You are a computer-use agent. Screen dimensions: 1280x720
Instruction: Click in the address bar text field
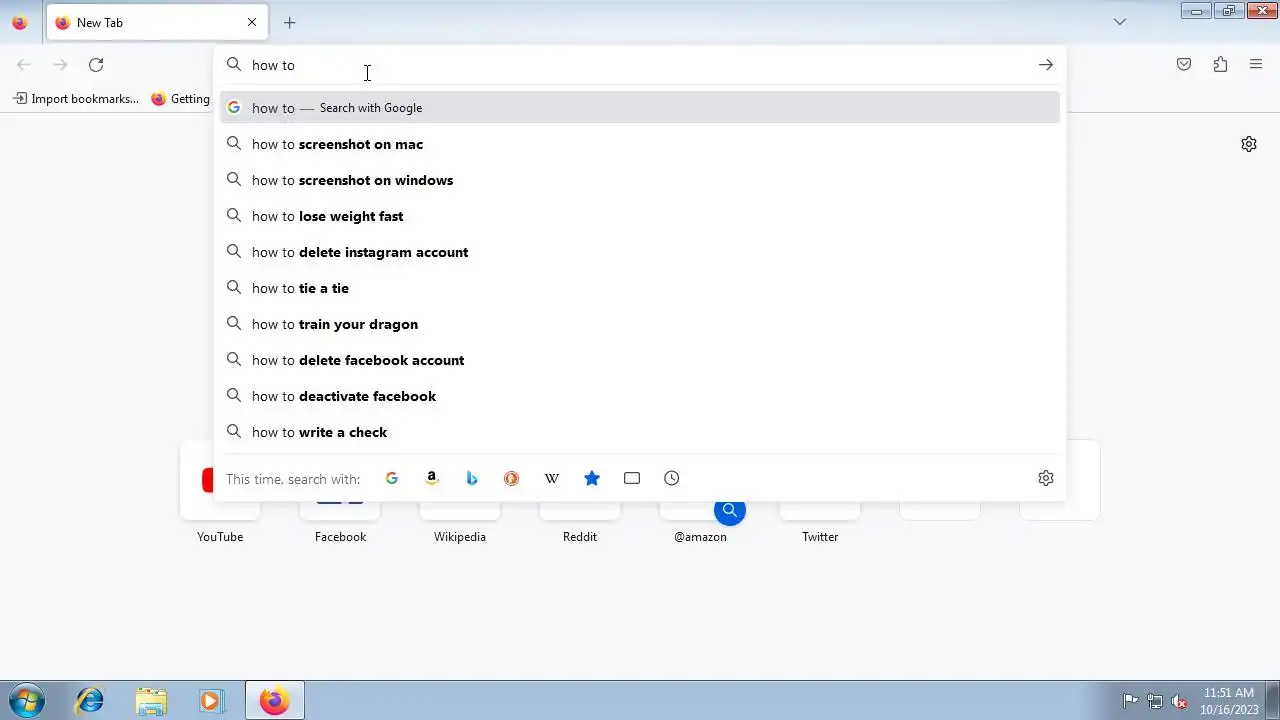[640, 65]
